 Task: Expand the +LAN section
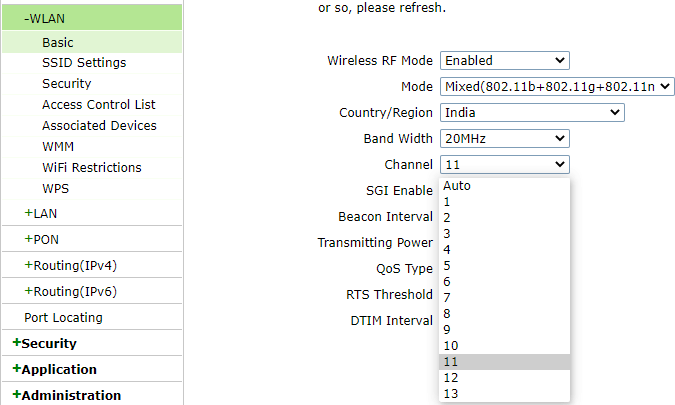click(41, 213)
